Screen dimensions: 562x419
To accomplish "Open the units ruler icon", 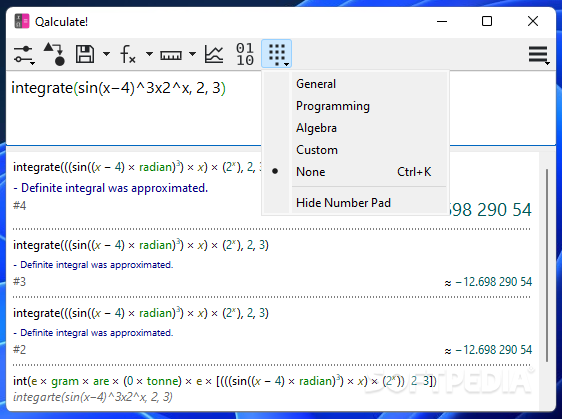I will coord(171,55).
